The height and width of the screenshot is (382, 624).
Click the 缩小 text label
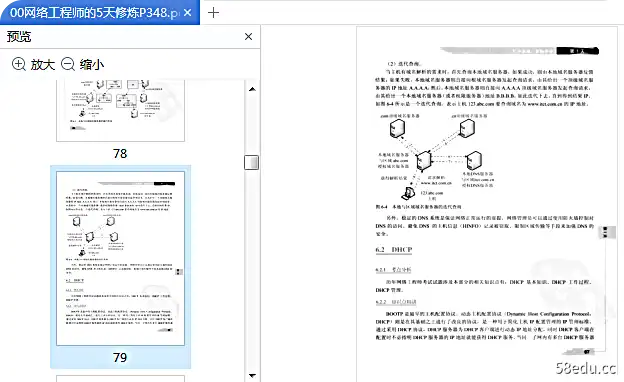pyautogui.click(x=92, y=64)
